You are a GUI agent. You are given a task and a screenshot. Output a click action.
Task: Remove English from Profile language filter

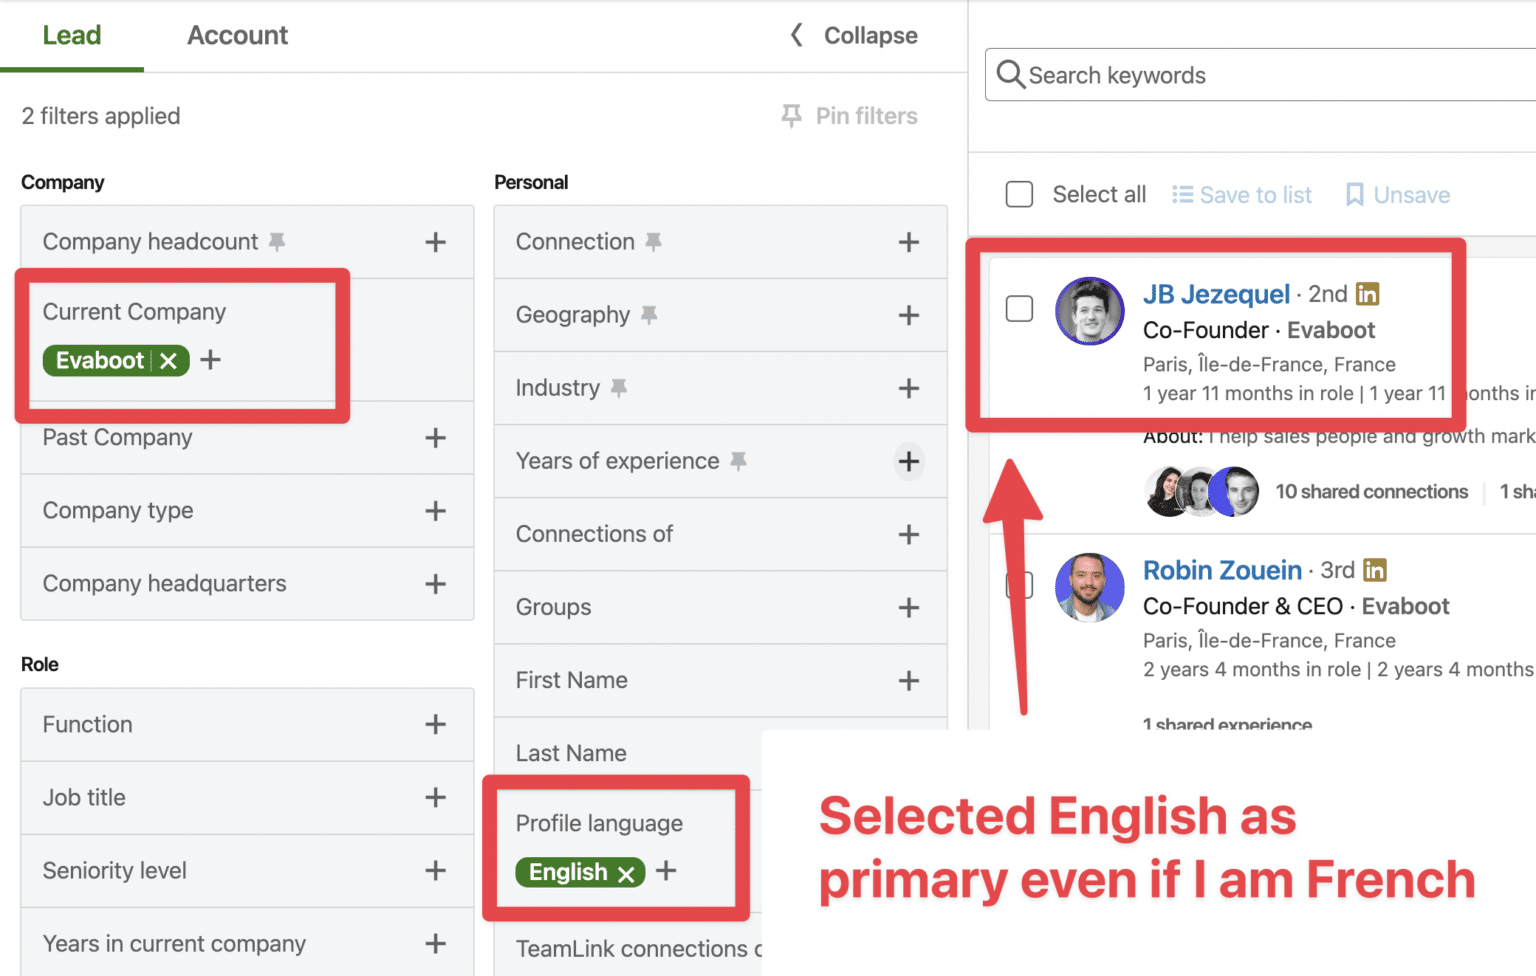[x=626, y=872]
